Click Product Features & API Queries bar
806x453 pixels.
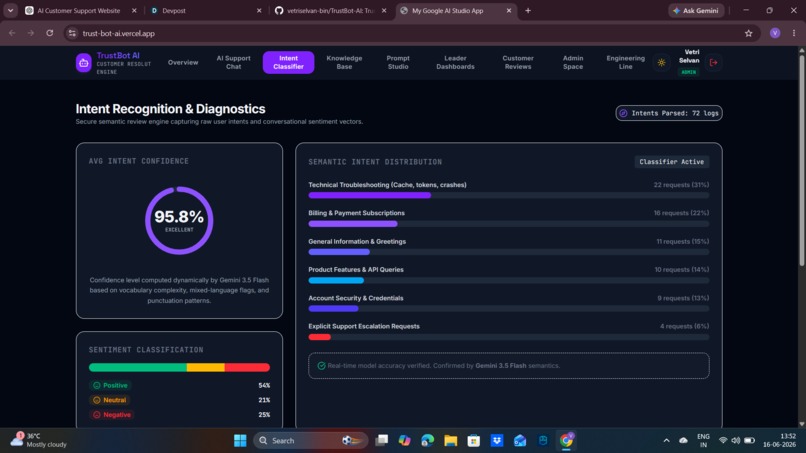[x=508, y=280]
